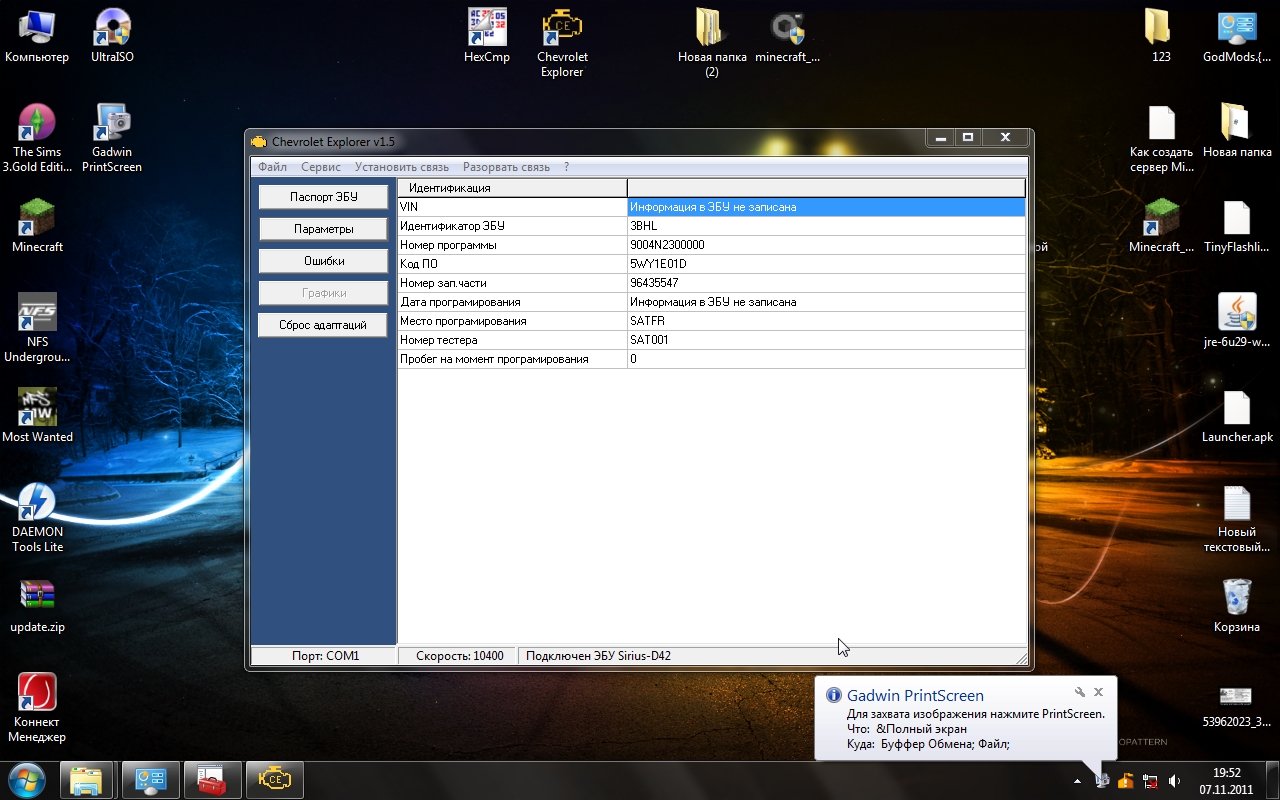1280x800 pixels.
Task: Open the Сервис menu
Action: (x=321, y=167)
